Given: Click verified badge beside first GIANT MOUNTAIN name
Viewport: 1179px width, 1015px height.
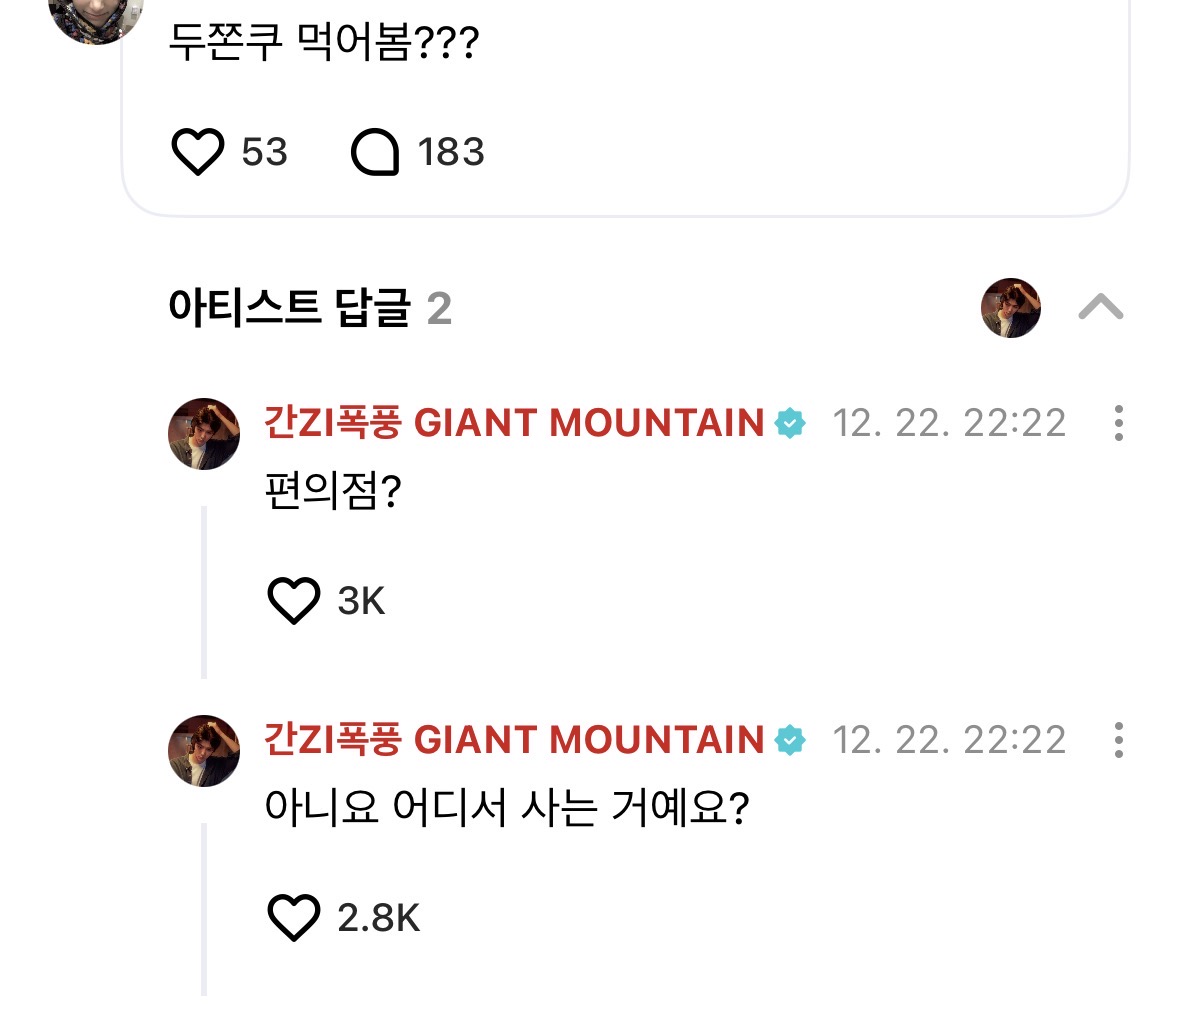Looking at the screenshot, I should point(790,424).
